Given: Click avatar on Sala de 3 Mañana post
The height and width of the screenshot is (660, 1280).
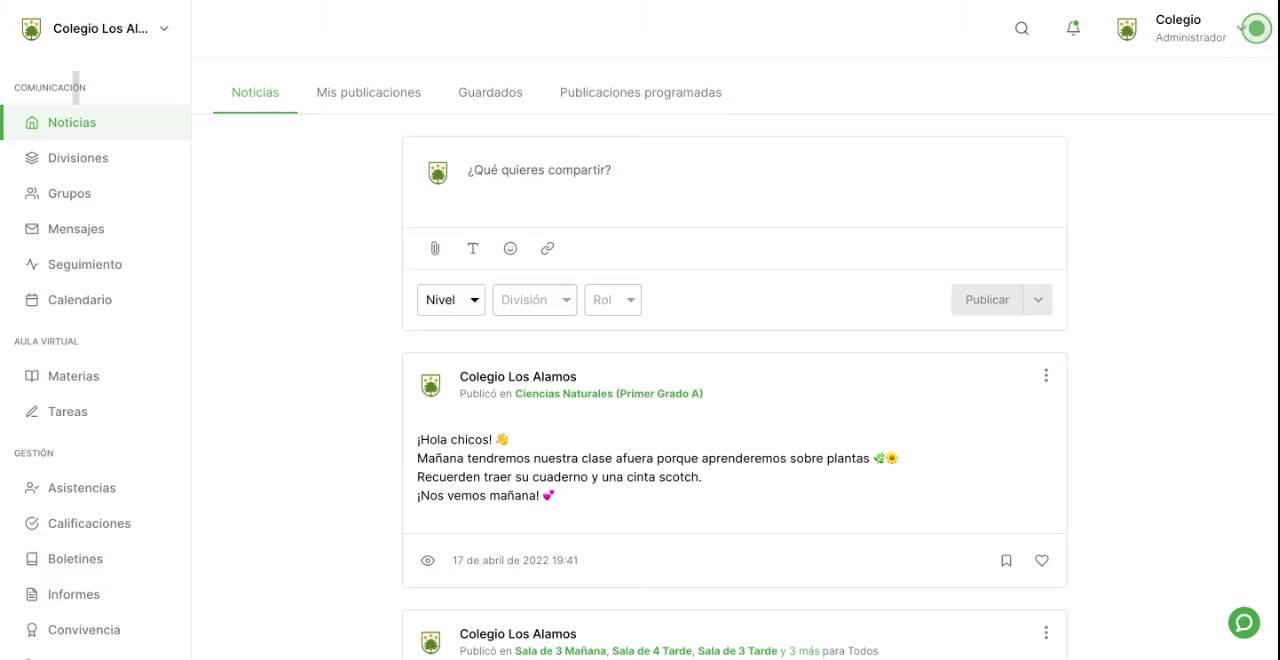Looking at the screenshot, I should click(431, 642).
